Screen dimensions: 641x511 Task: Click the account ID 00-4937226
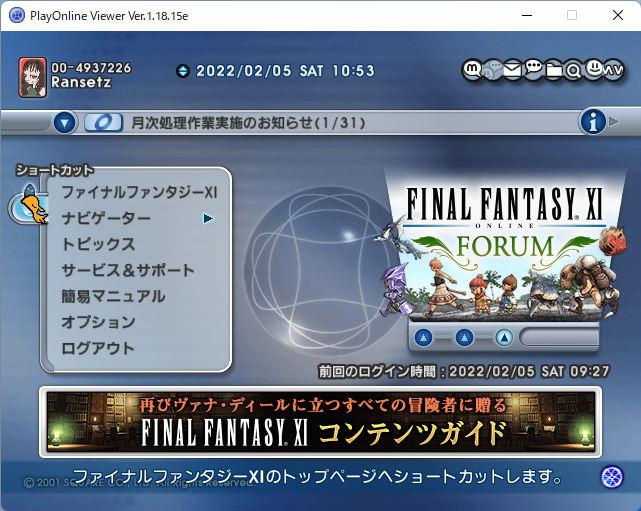tap(91, 67)
